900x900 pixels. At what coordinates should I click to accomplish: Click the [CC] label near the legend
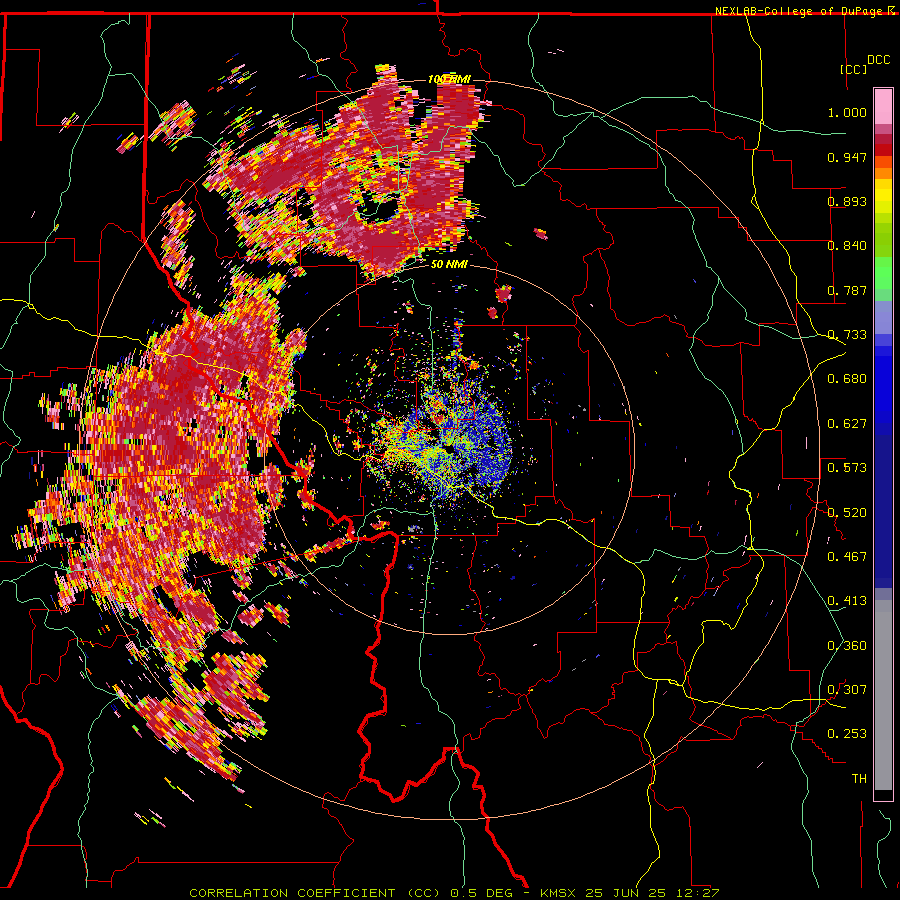[854, 69]
